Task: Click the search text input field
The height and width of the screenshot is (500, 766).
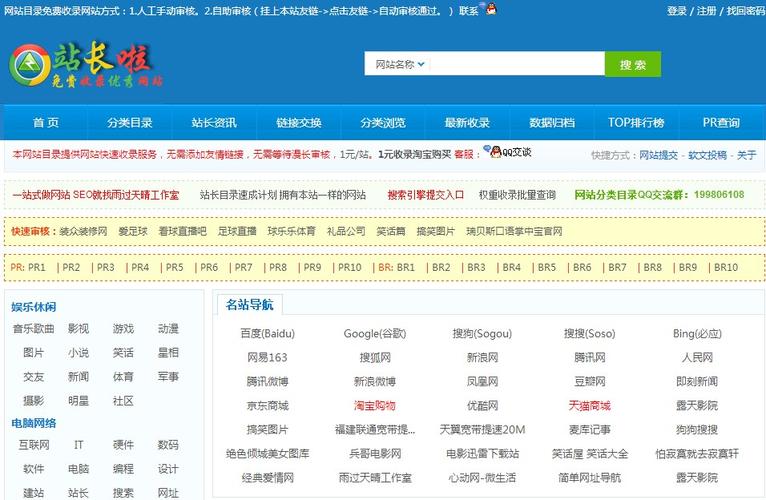Action: 517,64
